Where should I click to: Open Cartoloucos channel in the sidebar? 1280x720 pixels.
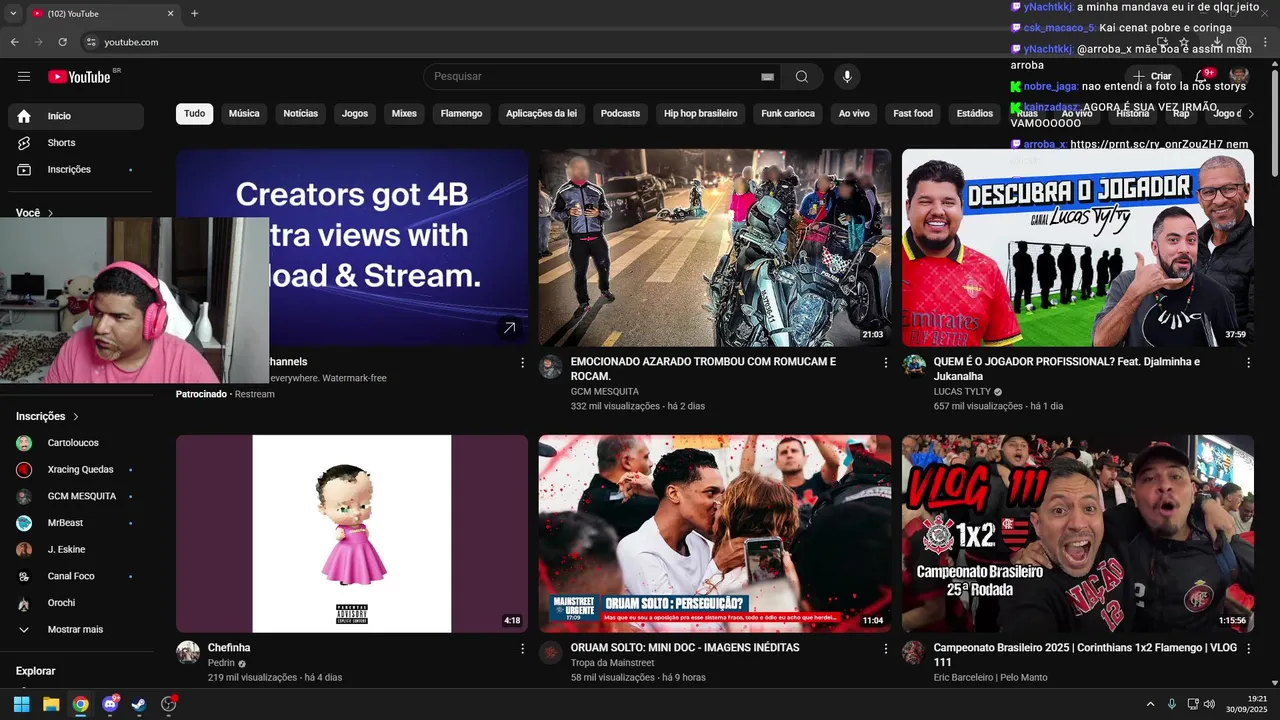(x=76, y=443)
